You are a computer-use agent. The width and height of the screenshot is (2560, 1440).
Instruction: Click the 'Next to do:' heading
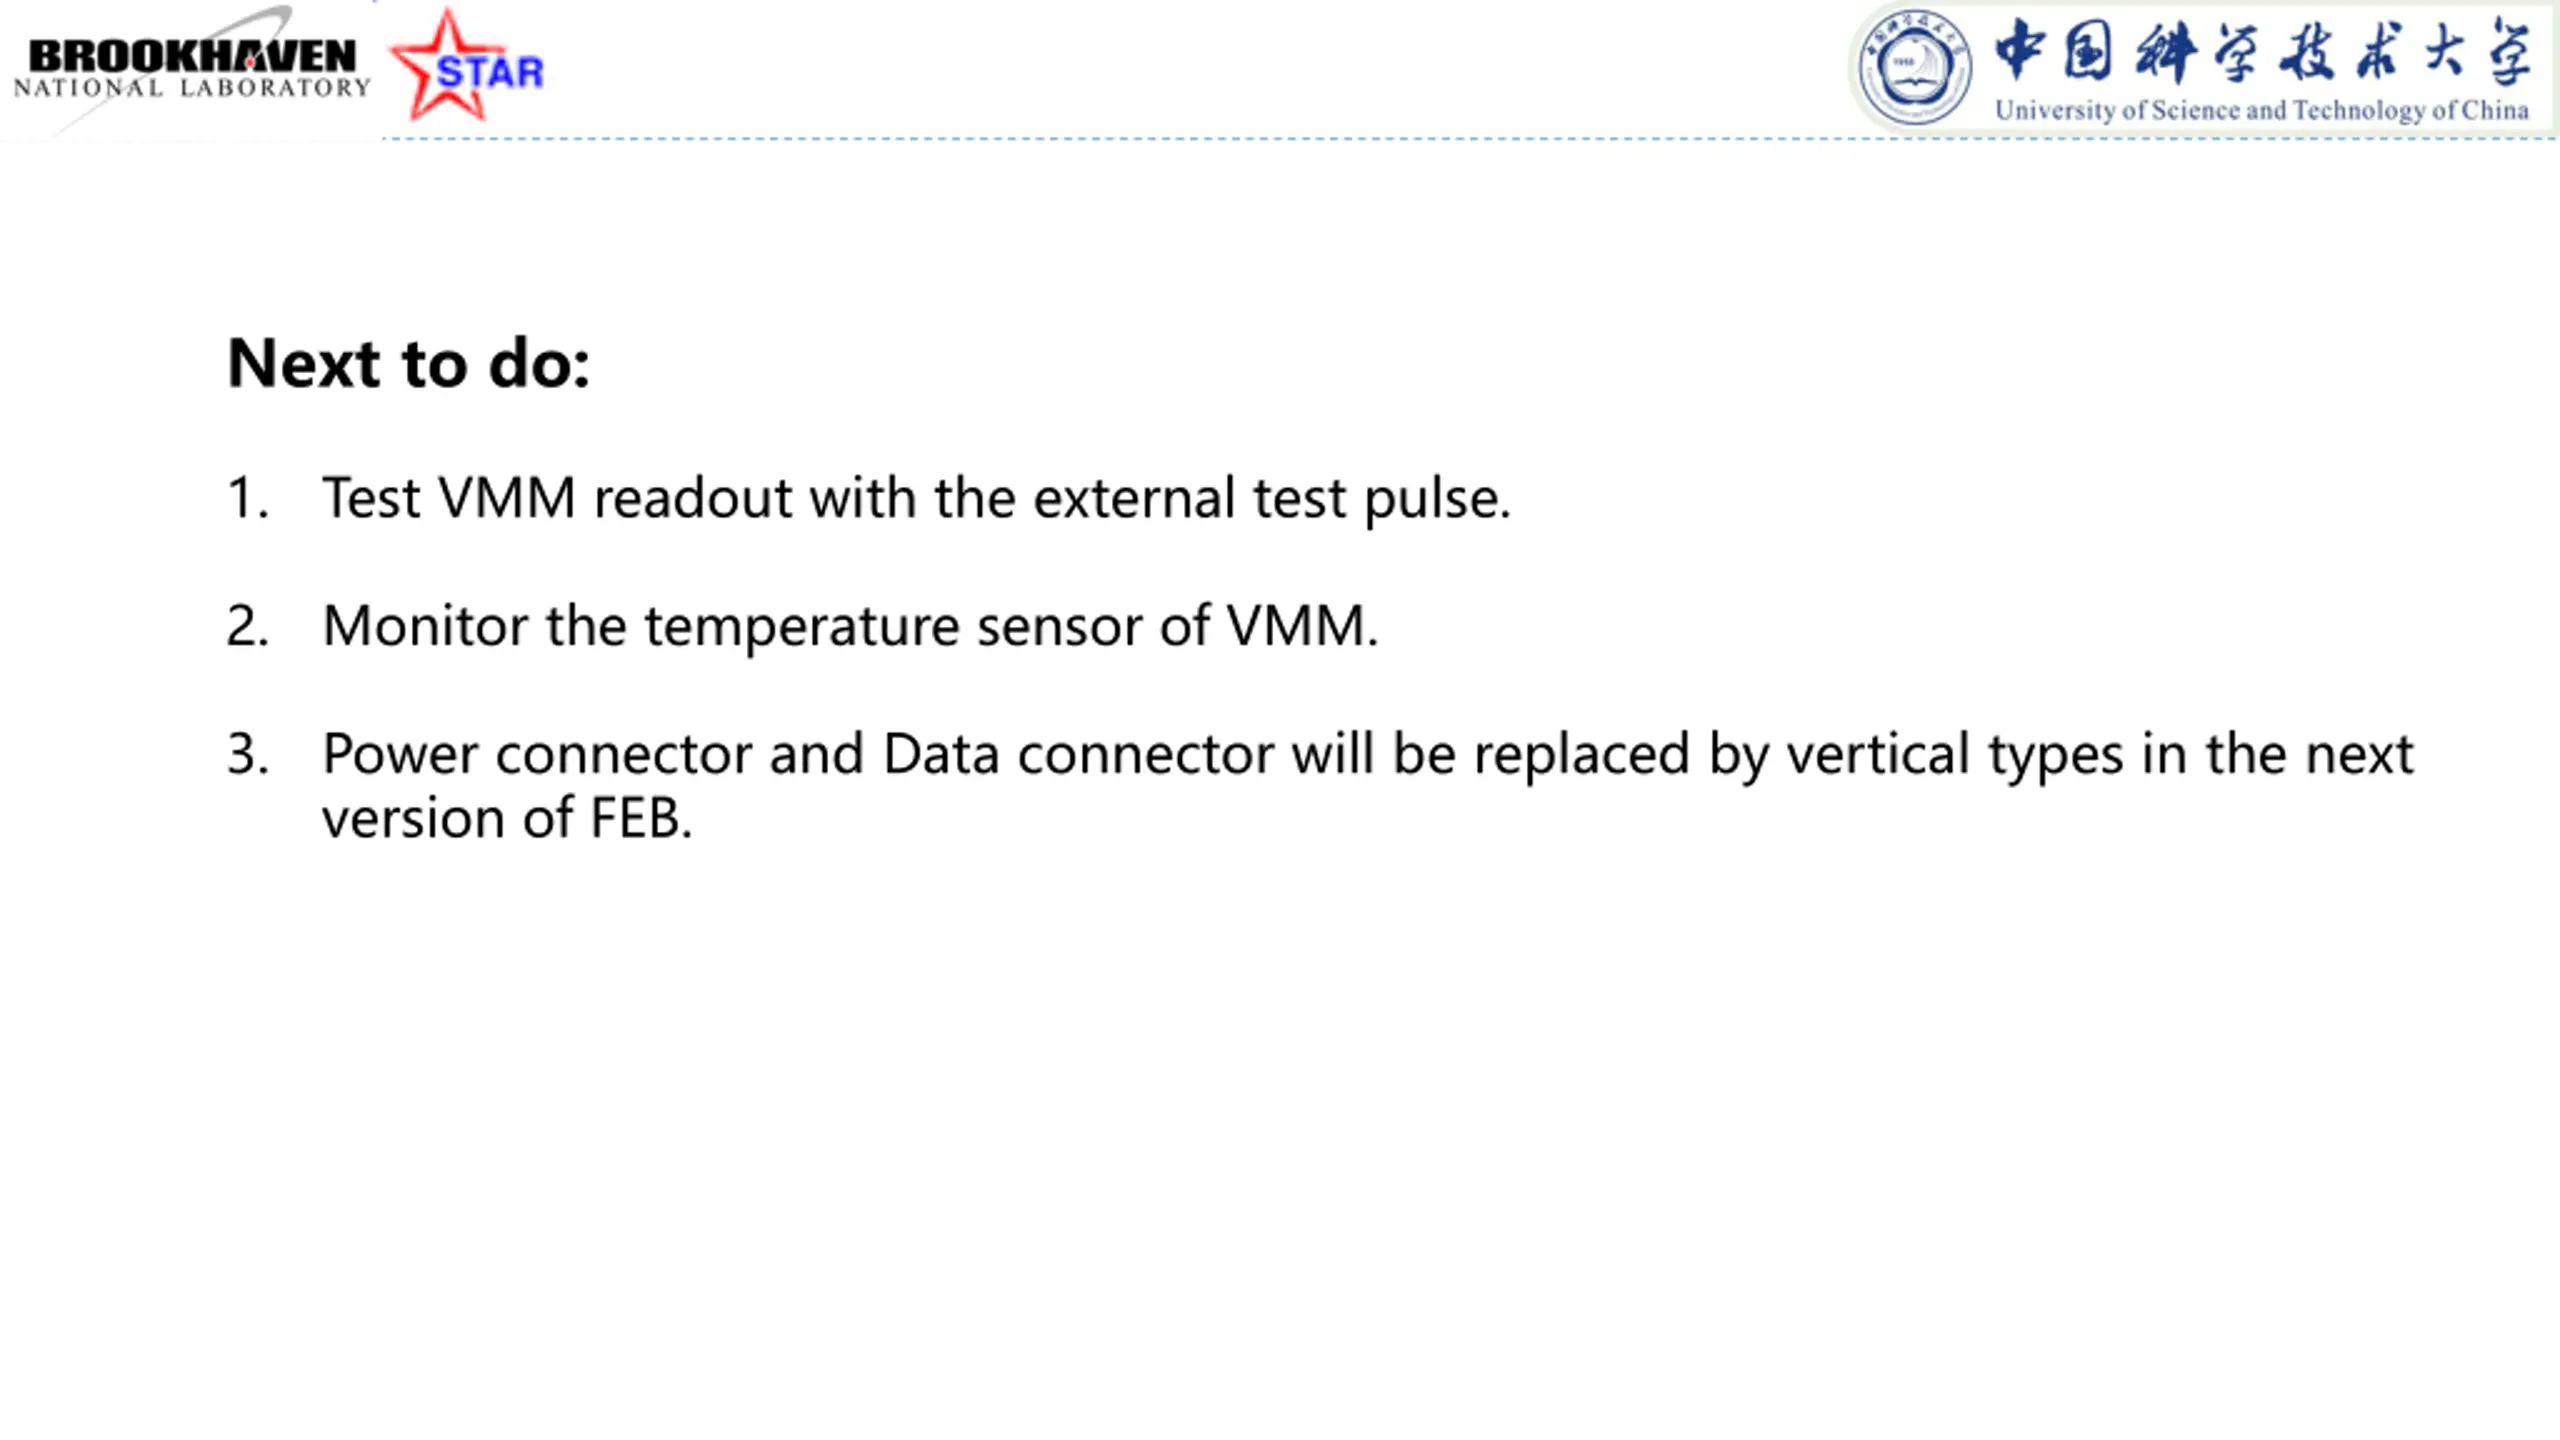409,363
